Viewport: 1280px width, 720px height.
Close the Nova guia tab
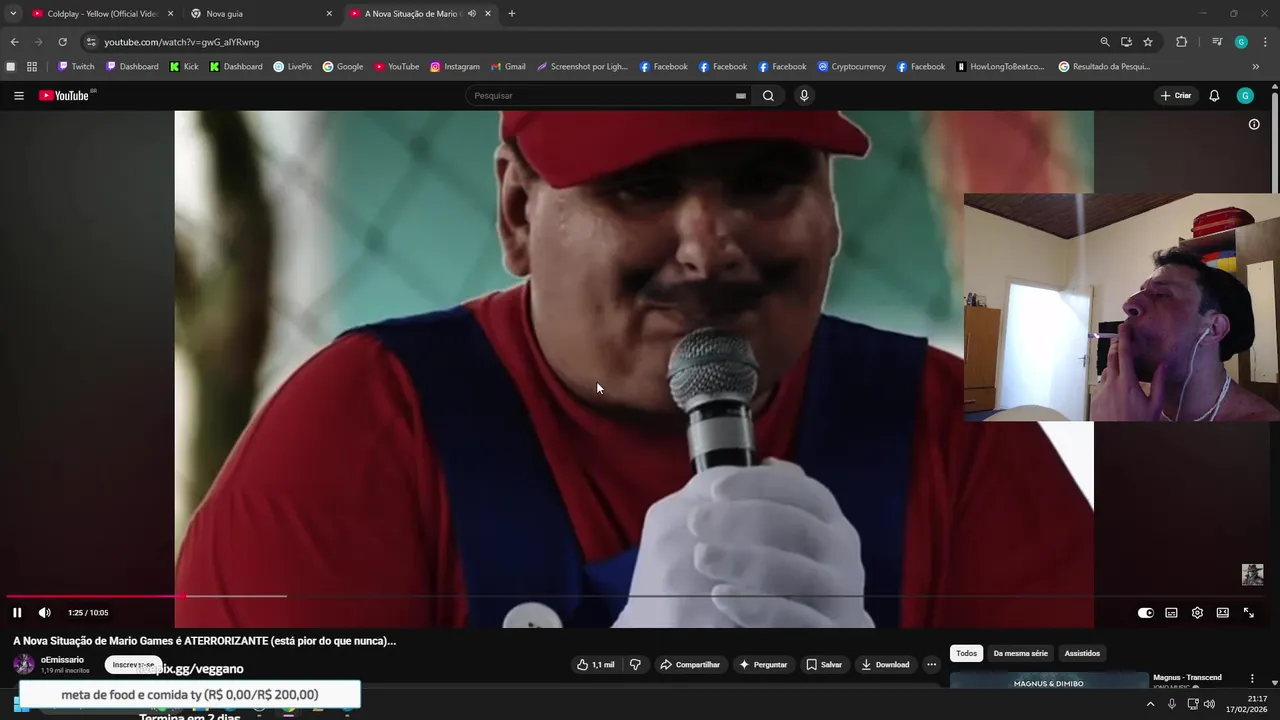pyautogui.click(x=329, y=14)
